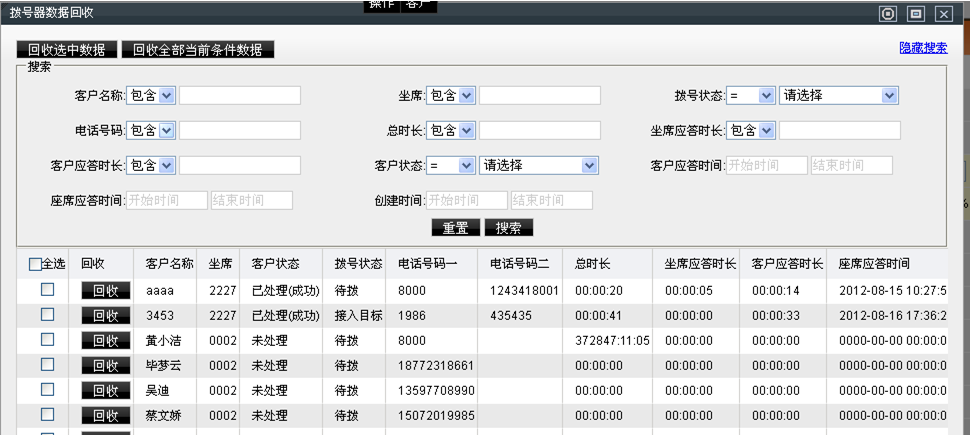Expand the 坐席应答时长 包含 operator dropdown
This screenshot has height=435, width=970.
(752, 131)
